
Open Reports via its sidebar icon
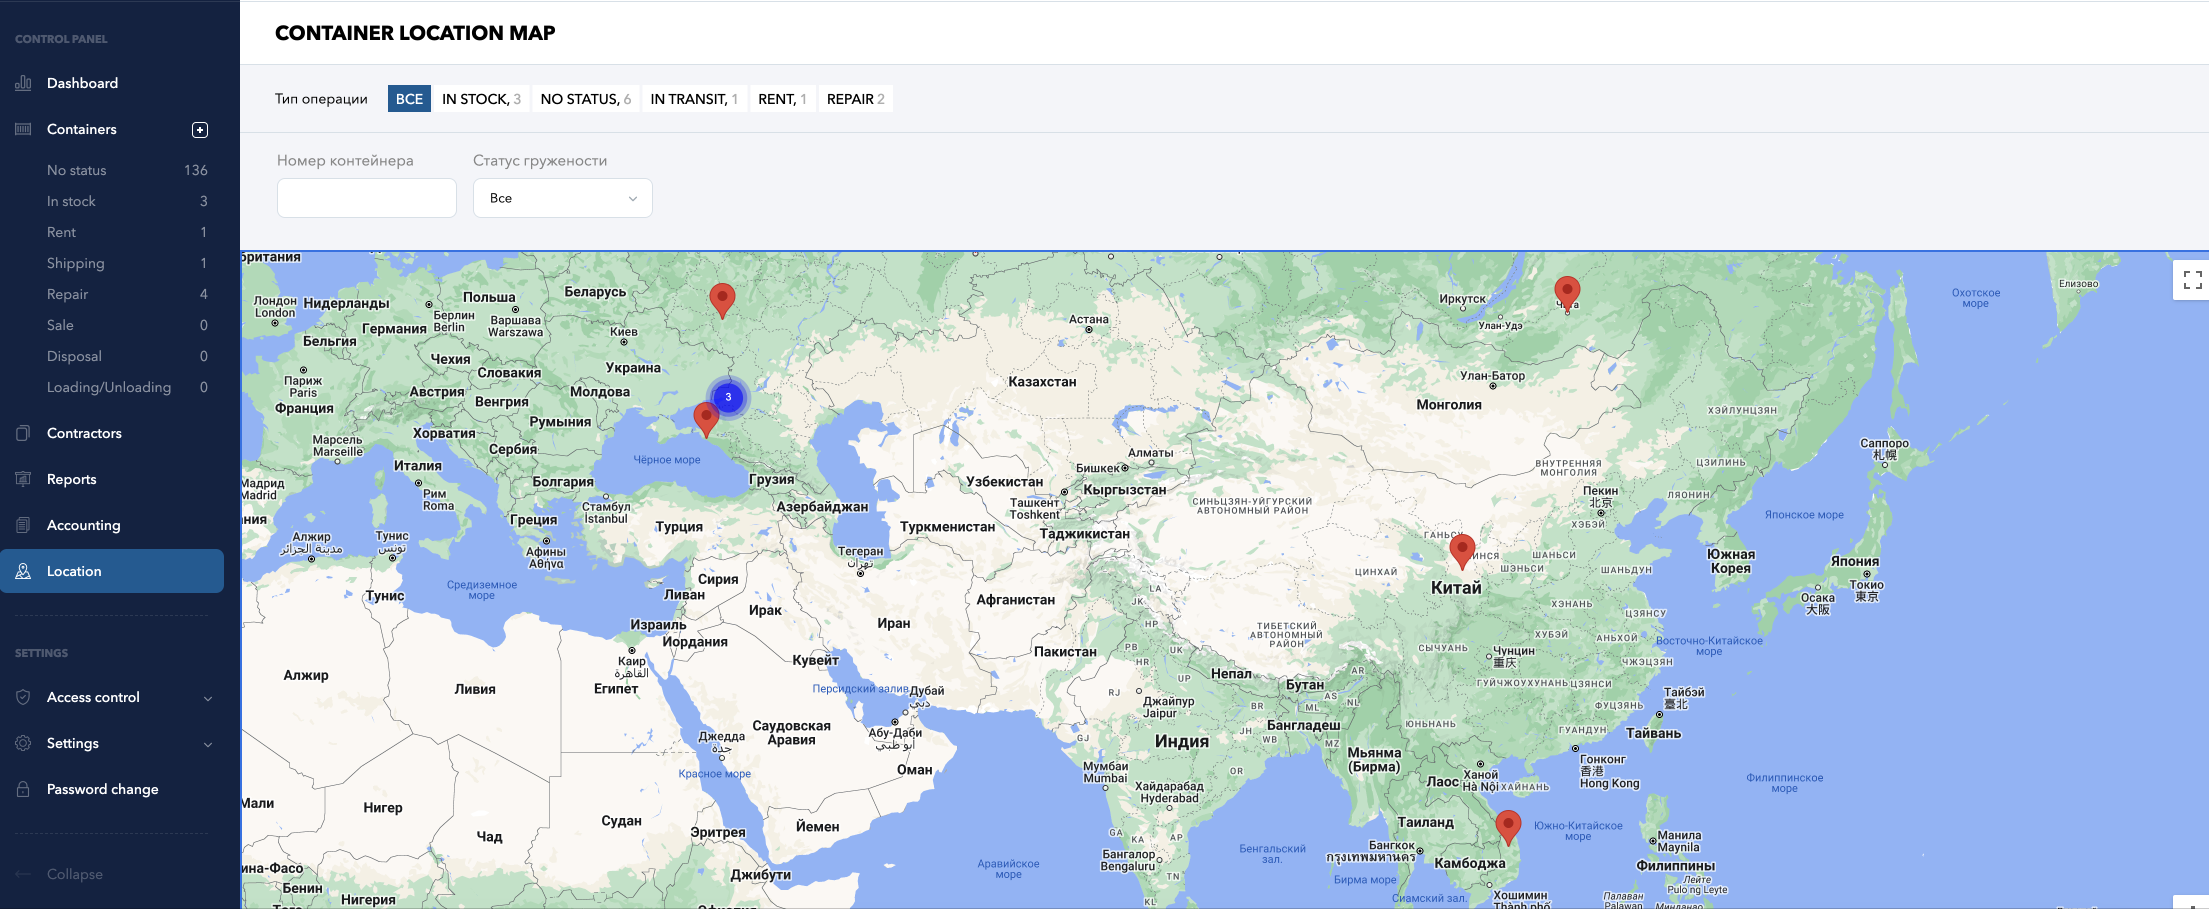point(22,478)
